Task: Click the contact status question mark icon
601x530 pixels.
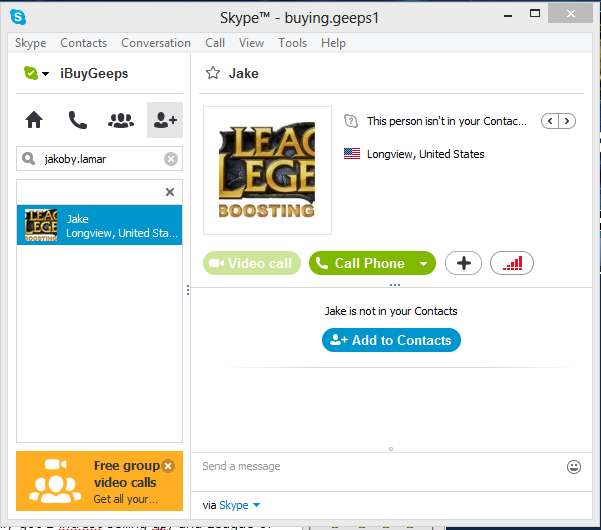Action: [351, 121]
